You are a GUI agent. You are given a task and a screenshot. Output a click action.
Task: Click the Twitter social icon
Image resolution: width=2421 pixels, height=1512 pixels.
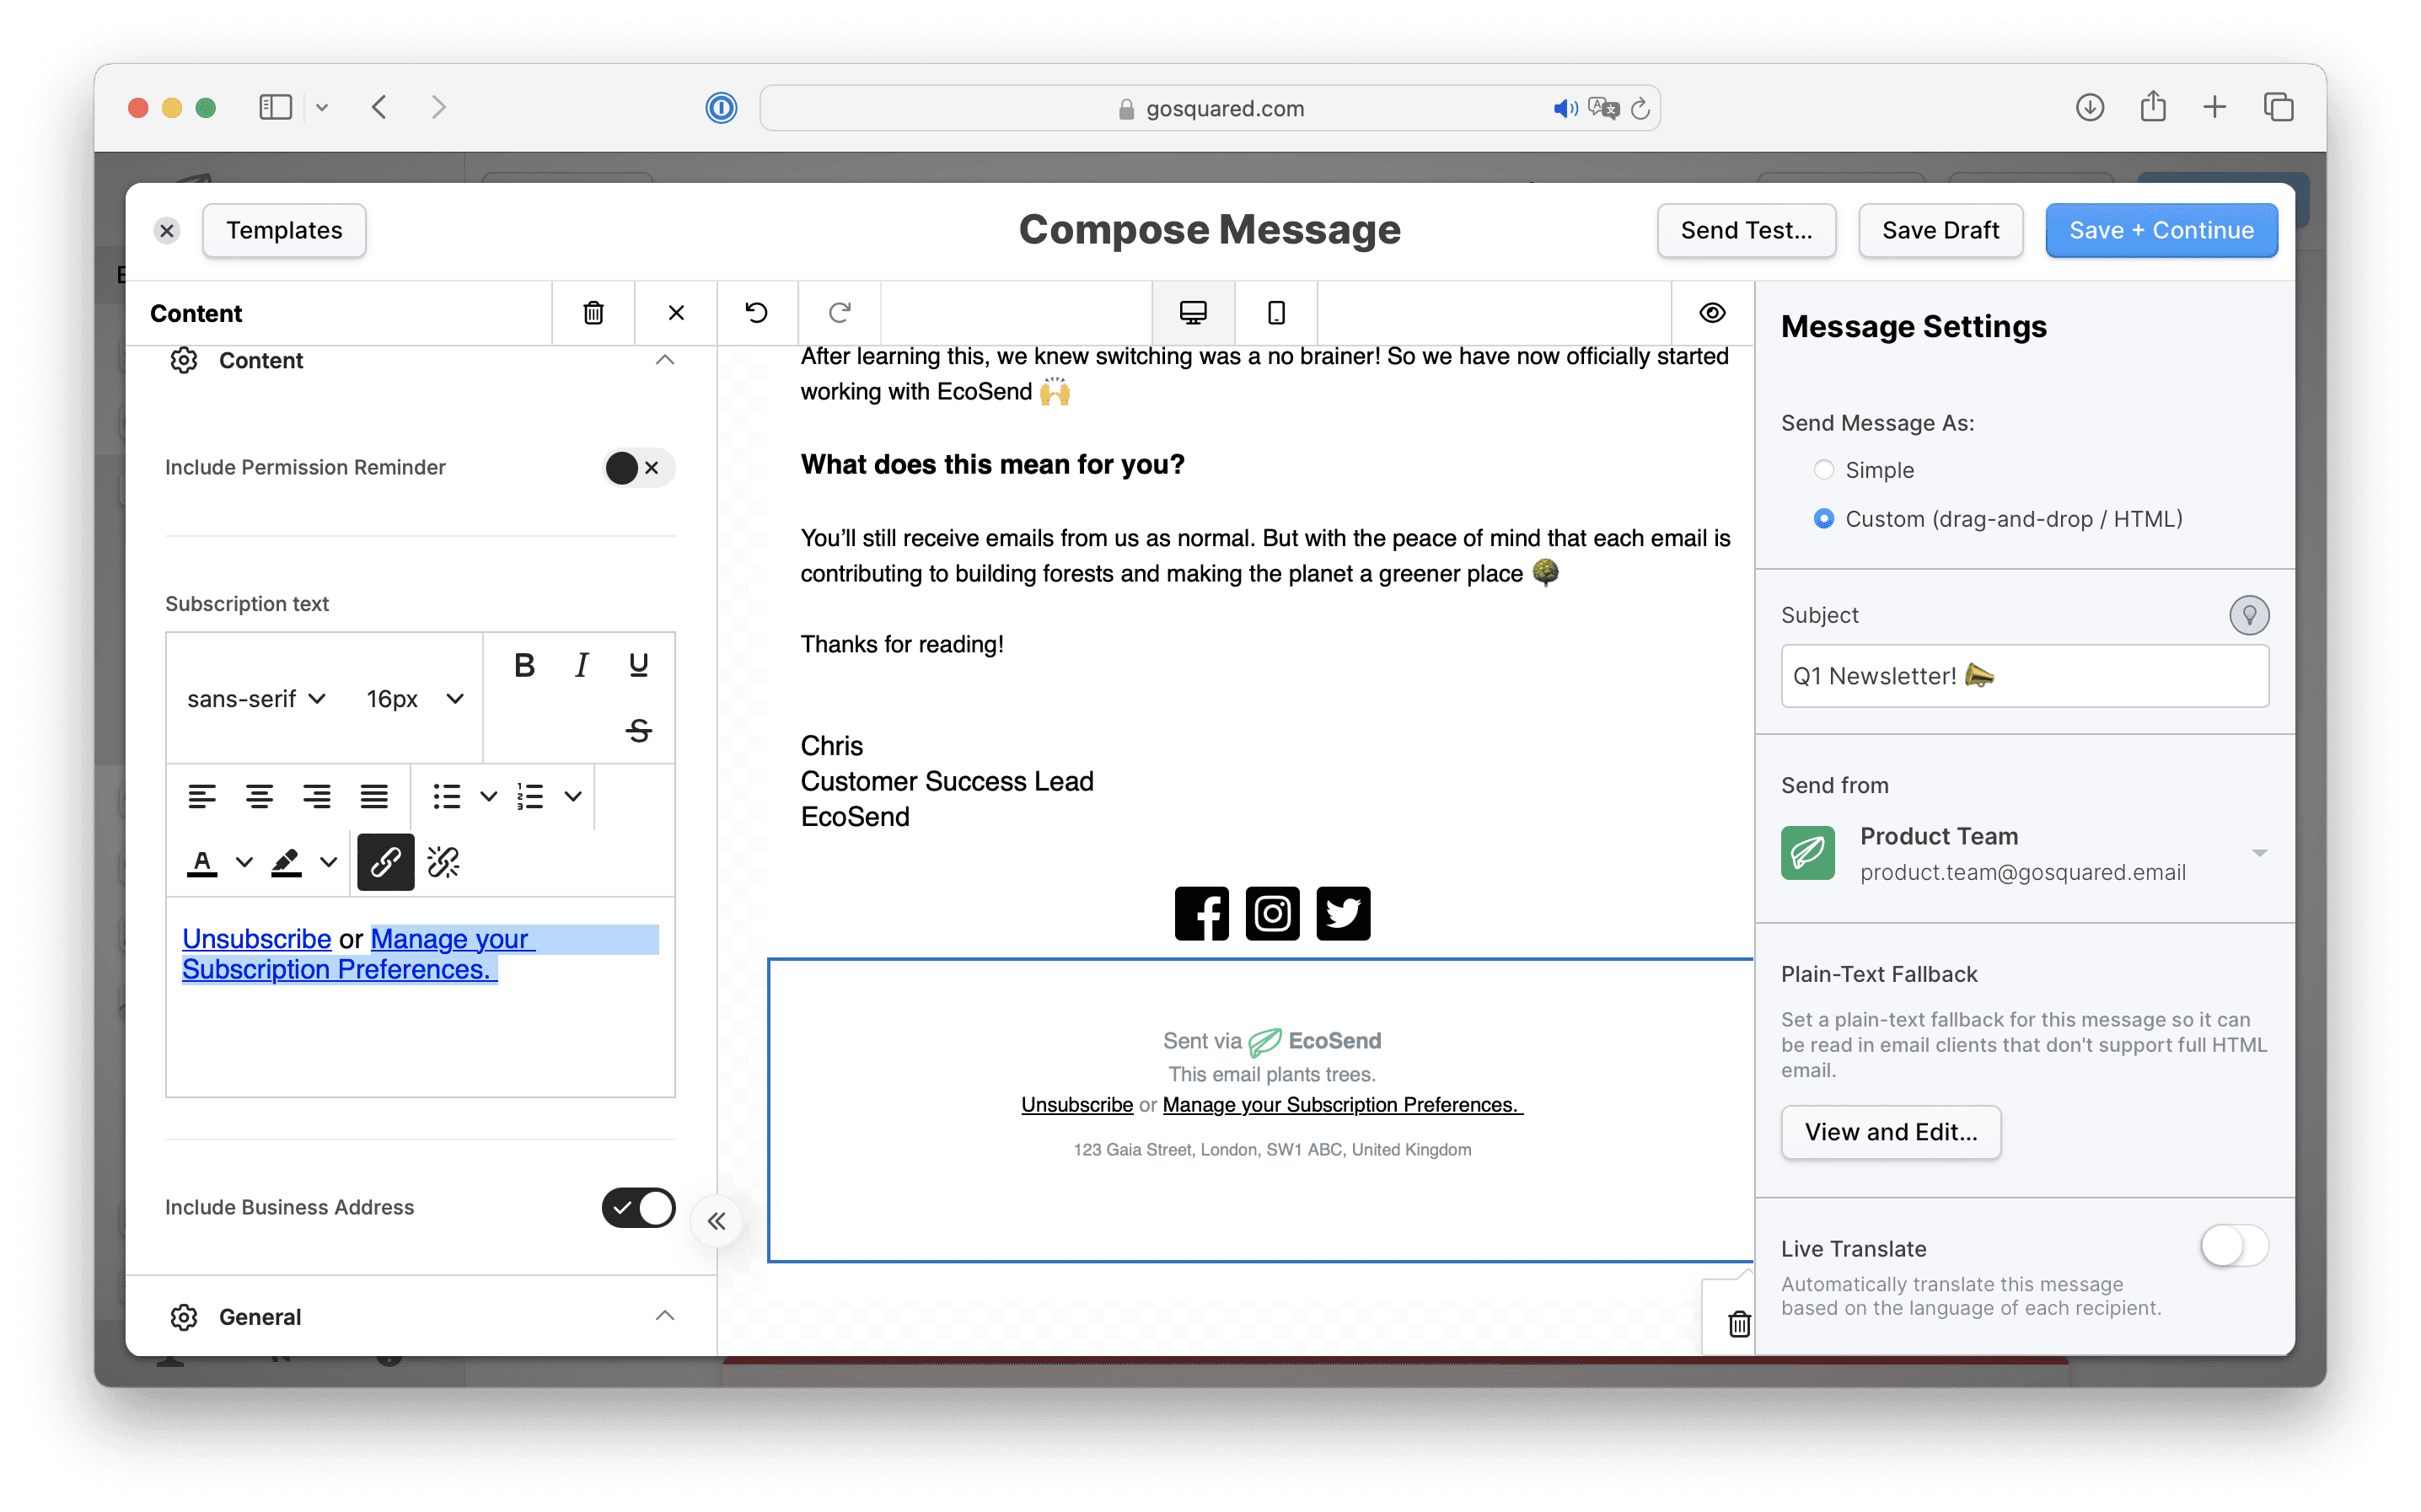[1343, 913]
